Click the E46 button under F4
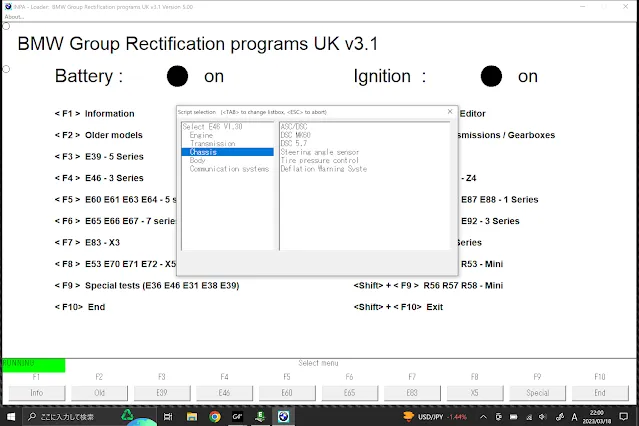Image resolution: width=639 pixels, height=426 pixels. [x=225, y=393]
